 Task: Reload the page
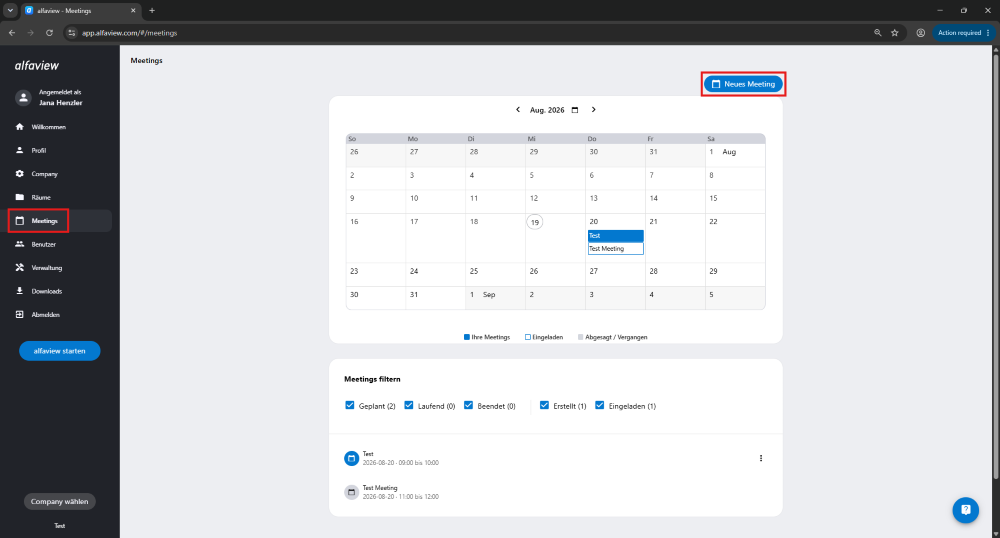click(x=49, y=33)
